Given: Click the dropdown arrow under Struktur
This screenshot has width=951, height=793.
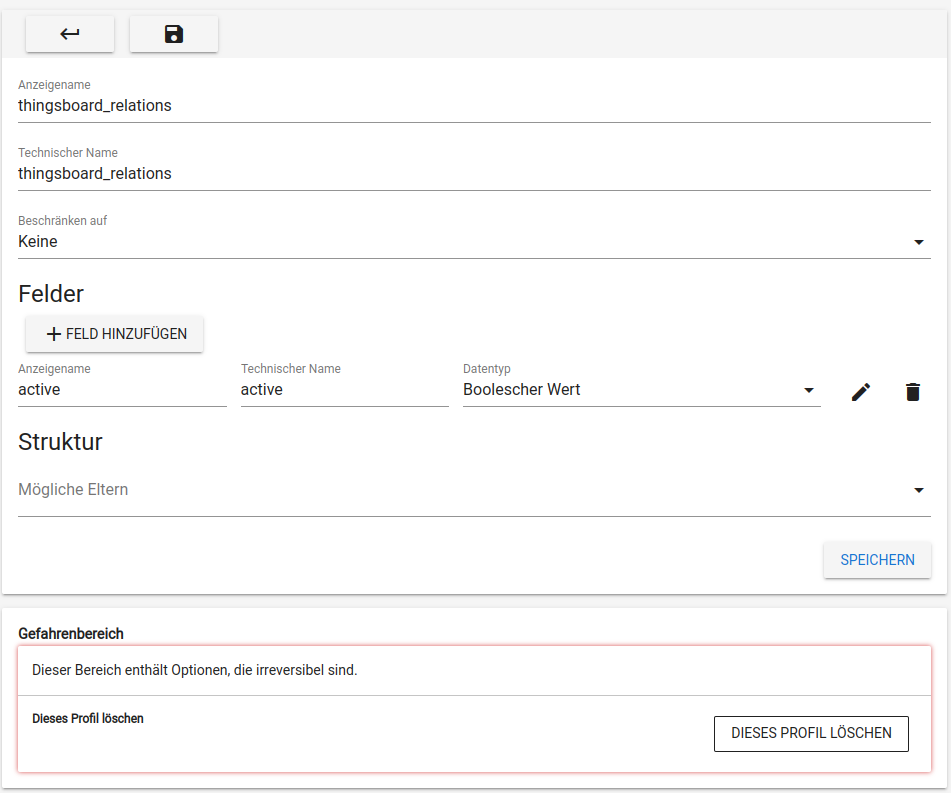Looking at the screenshot, I should pyautogui.click(x=918, y=490).
